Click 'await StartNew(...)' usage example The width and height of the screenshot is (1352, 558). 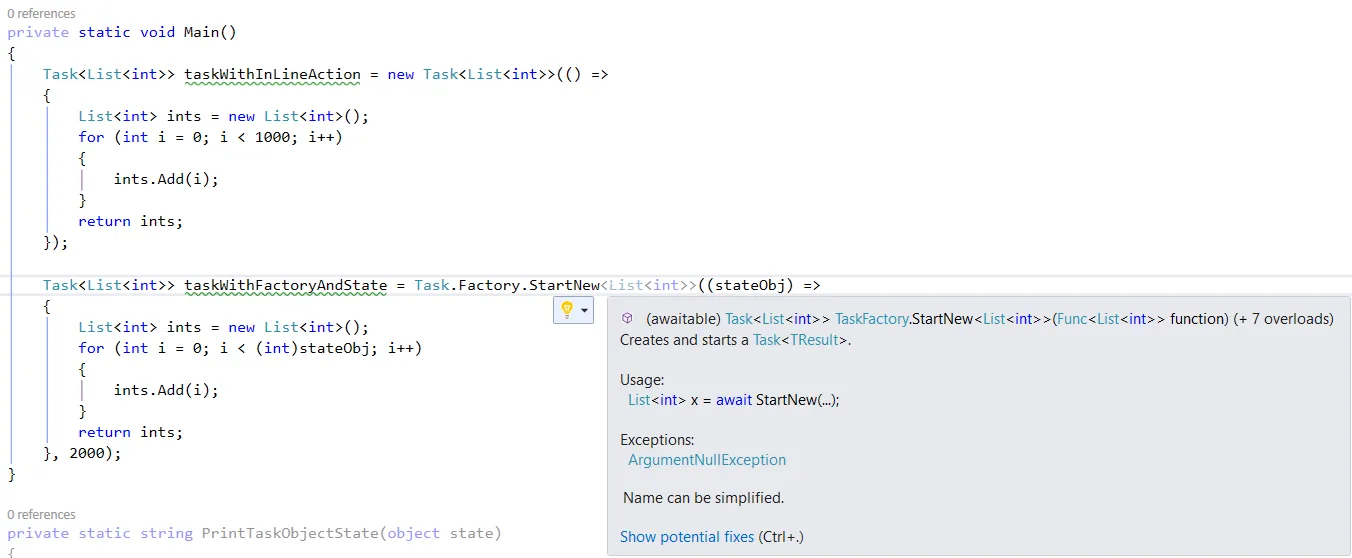(778, 400)
